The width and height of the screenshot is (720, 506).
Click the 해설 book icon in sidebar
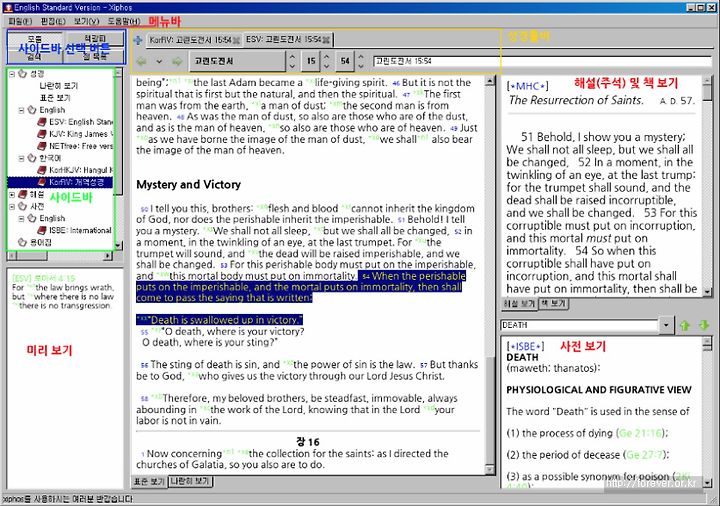pos(22,195)
